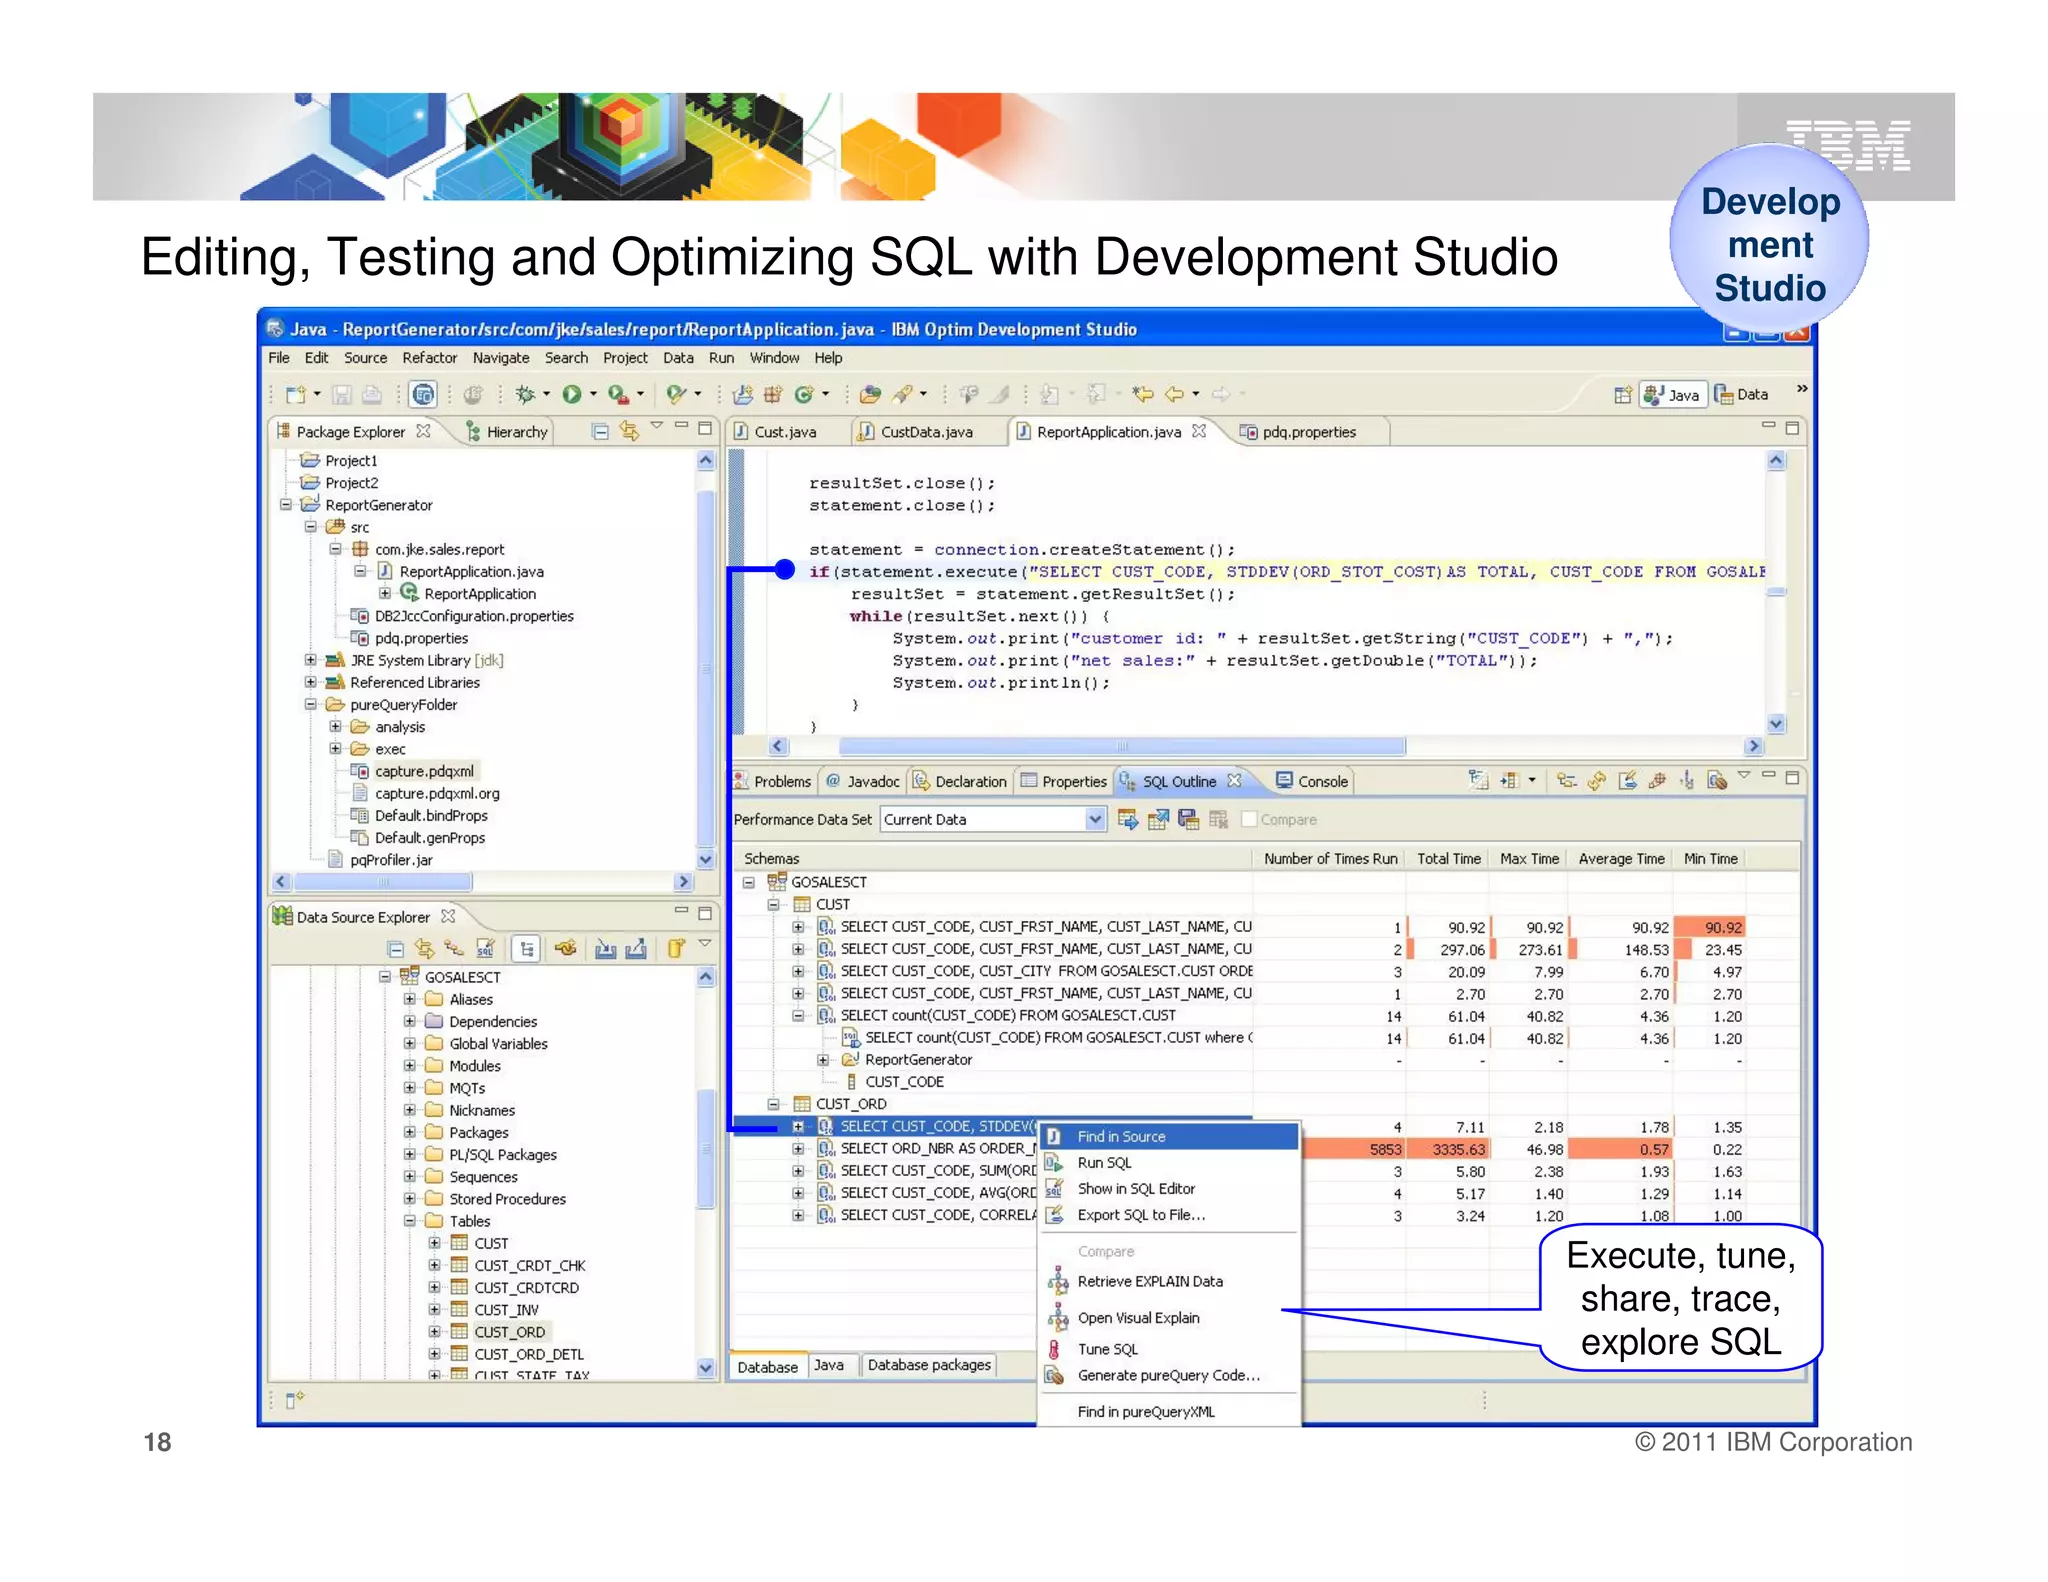The image size is (2048, 1582).
Task: Sort by the Total Time column header
Action: [x=1448, y=859]
